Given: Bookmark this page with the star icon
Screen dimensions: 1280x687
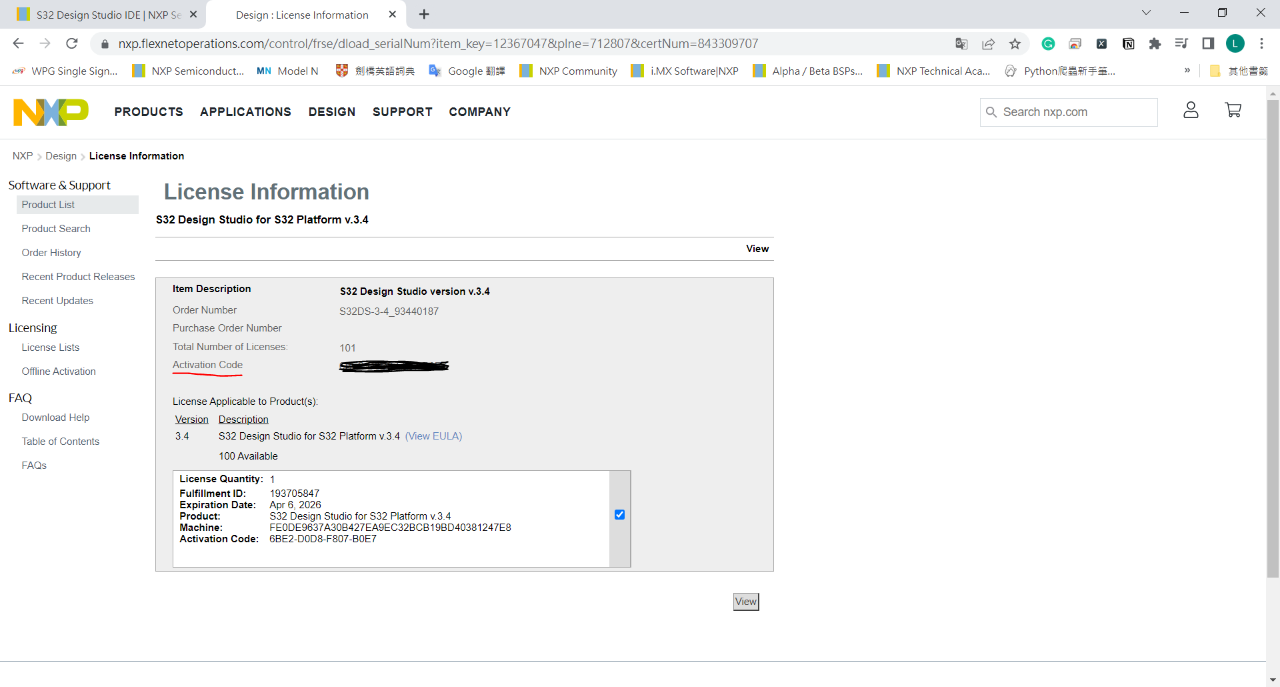Looking at the screenshot, I should click(x=1015, y=44).
